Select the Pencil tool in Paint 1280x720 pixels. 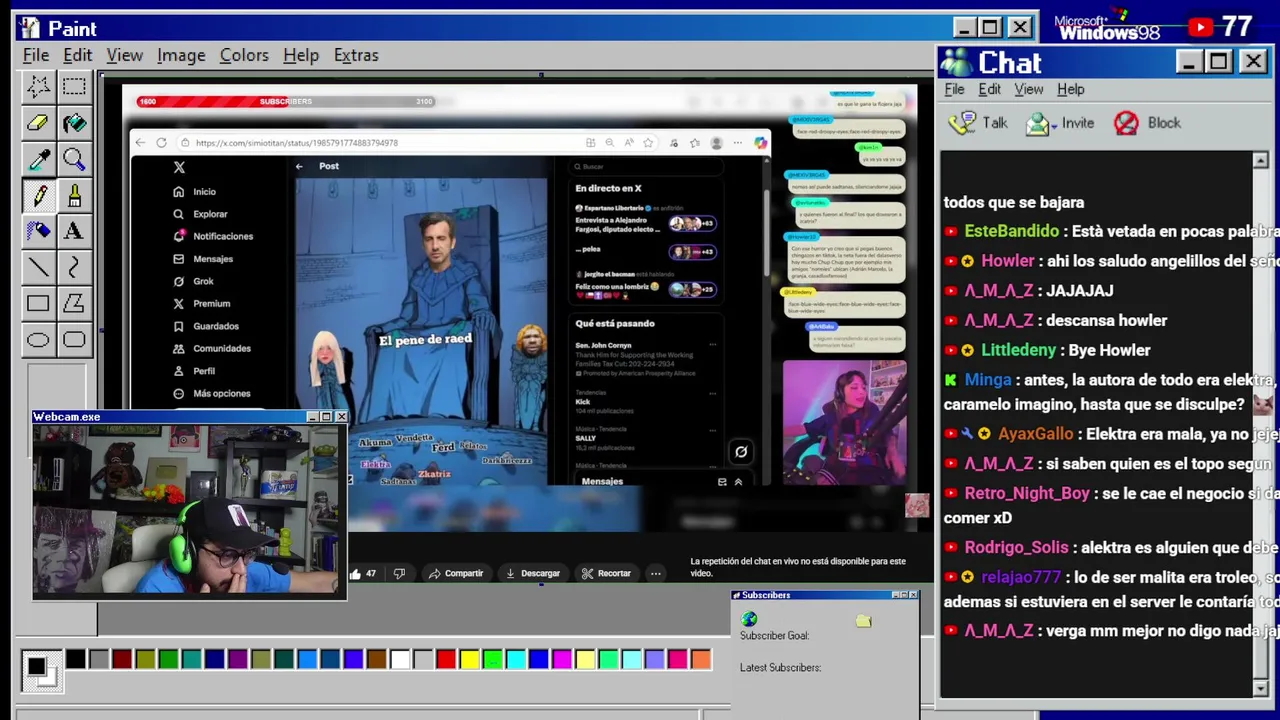(x=38, y=195)
